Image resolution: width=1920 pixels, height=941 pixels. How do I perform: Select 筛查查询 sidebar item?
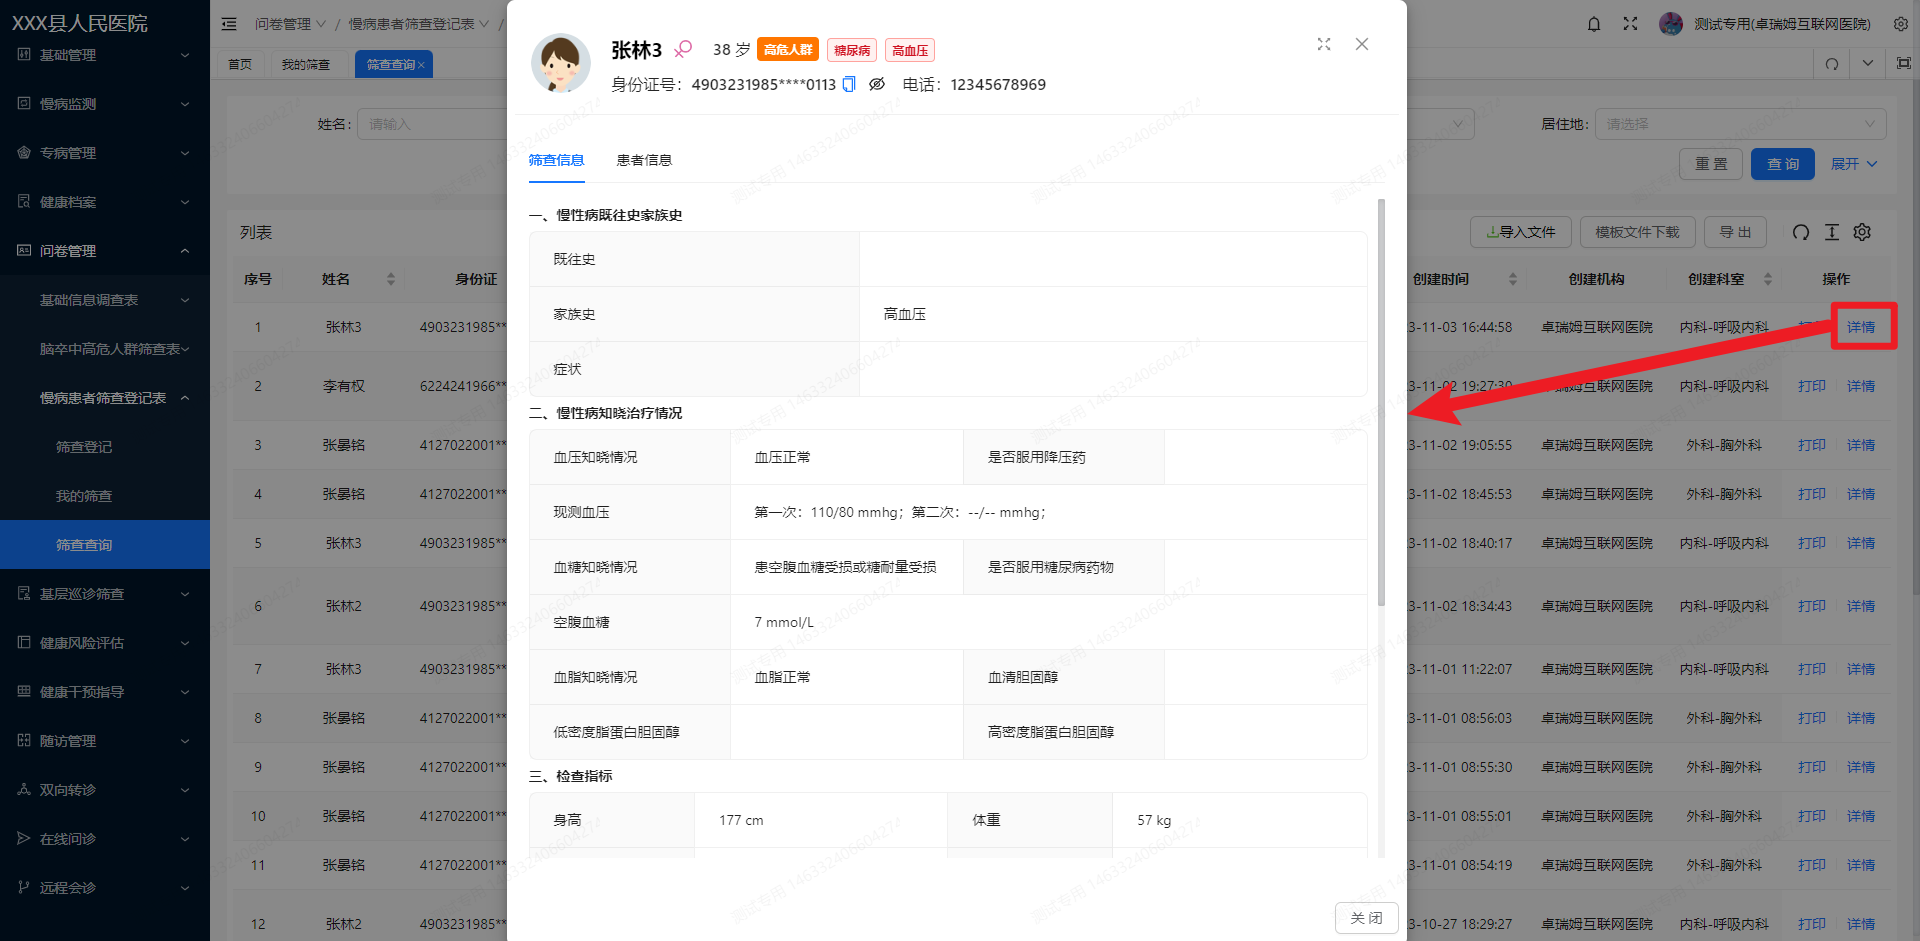pyautogui.click(x=105, y=545)
